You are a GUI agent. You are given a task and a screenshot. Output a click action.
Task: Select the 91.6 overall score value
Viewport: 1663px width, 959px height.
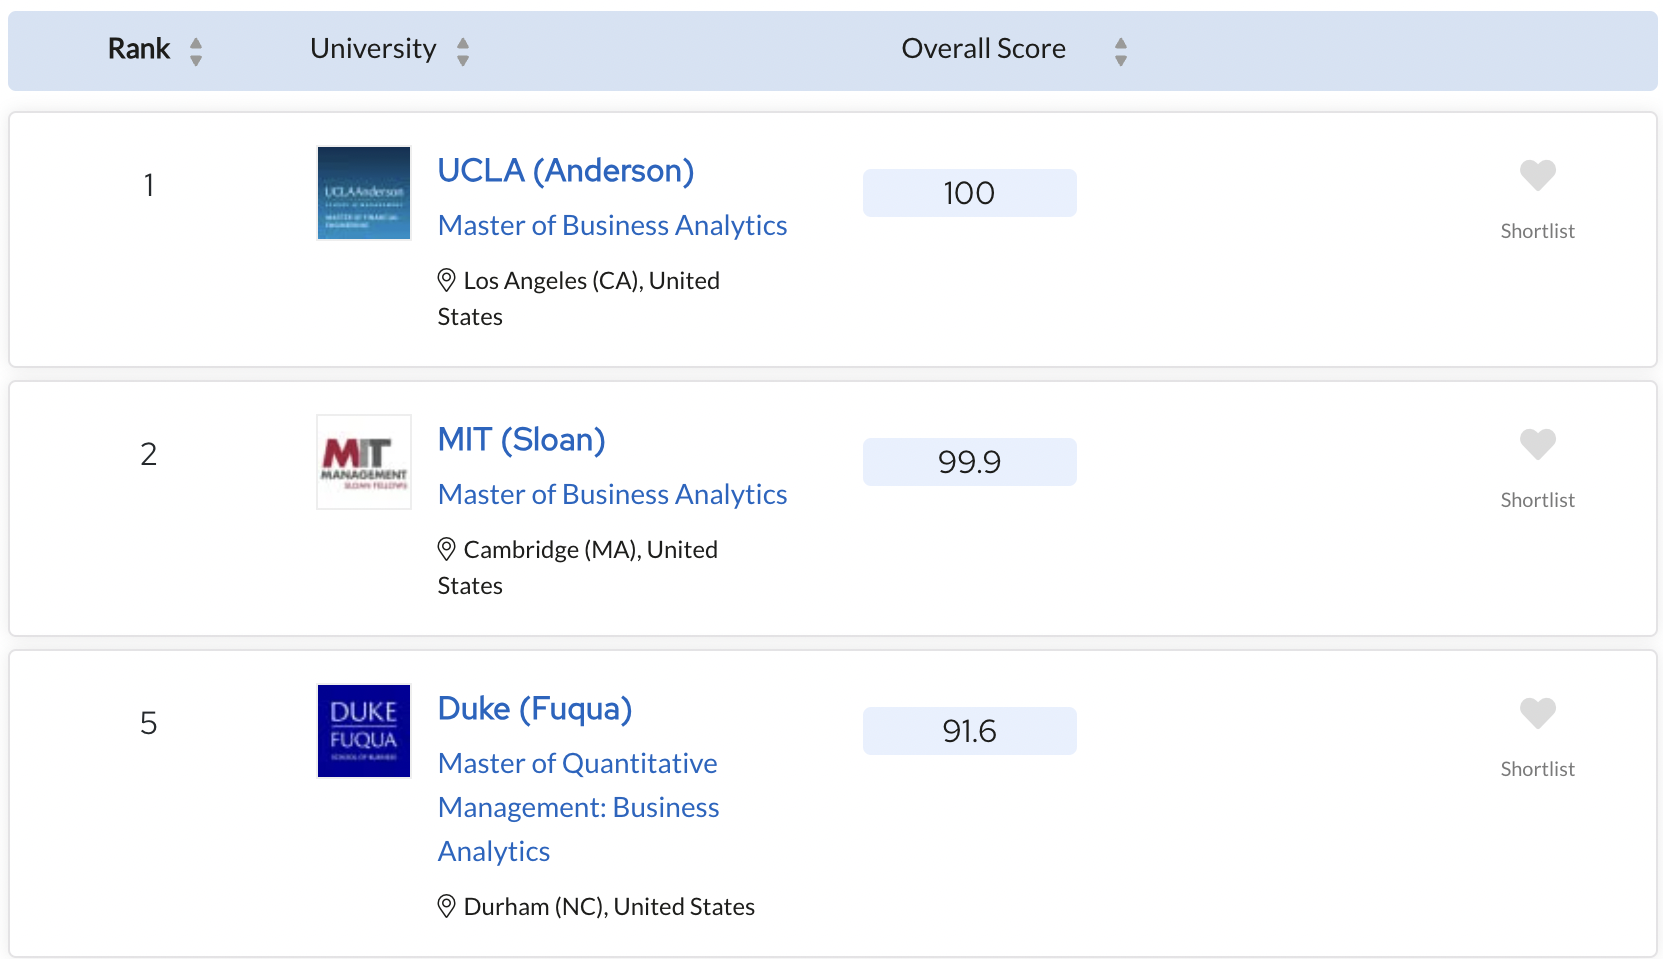click(x=970, y=731)
